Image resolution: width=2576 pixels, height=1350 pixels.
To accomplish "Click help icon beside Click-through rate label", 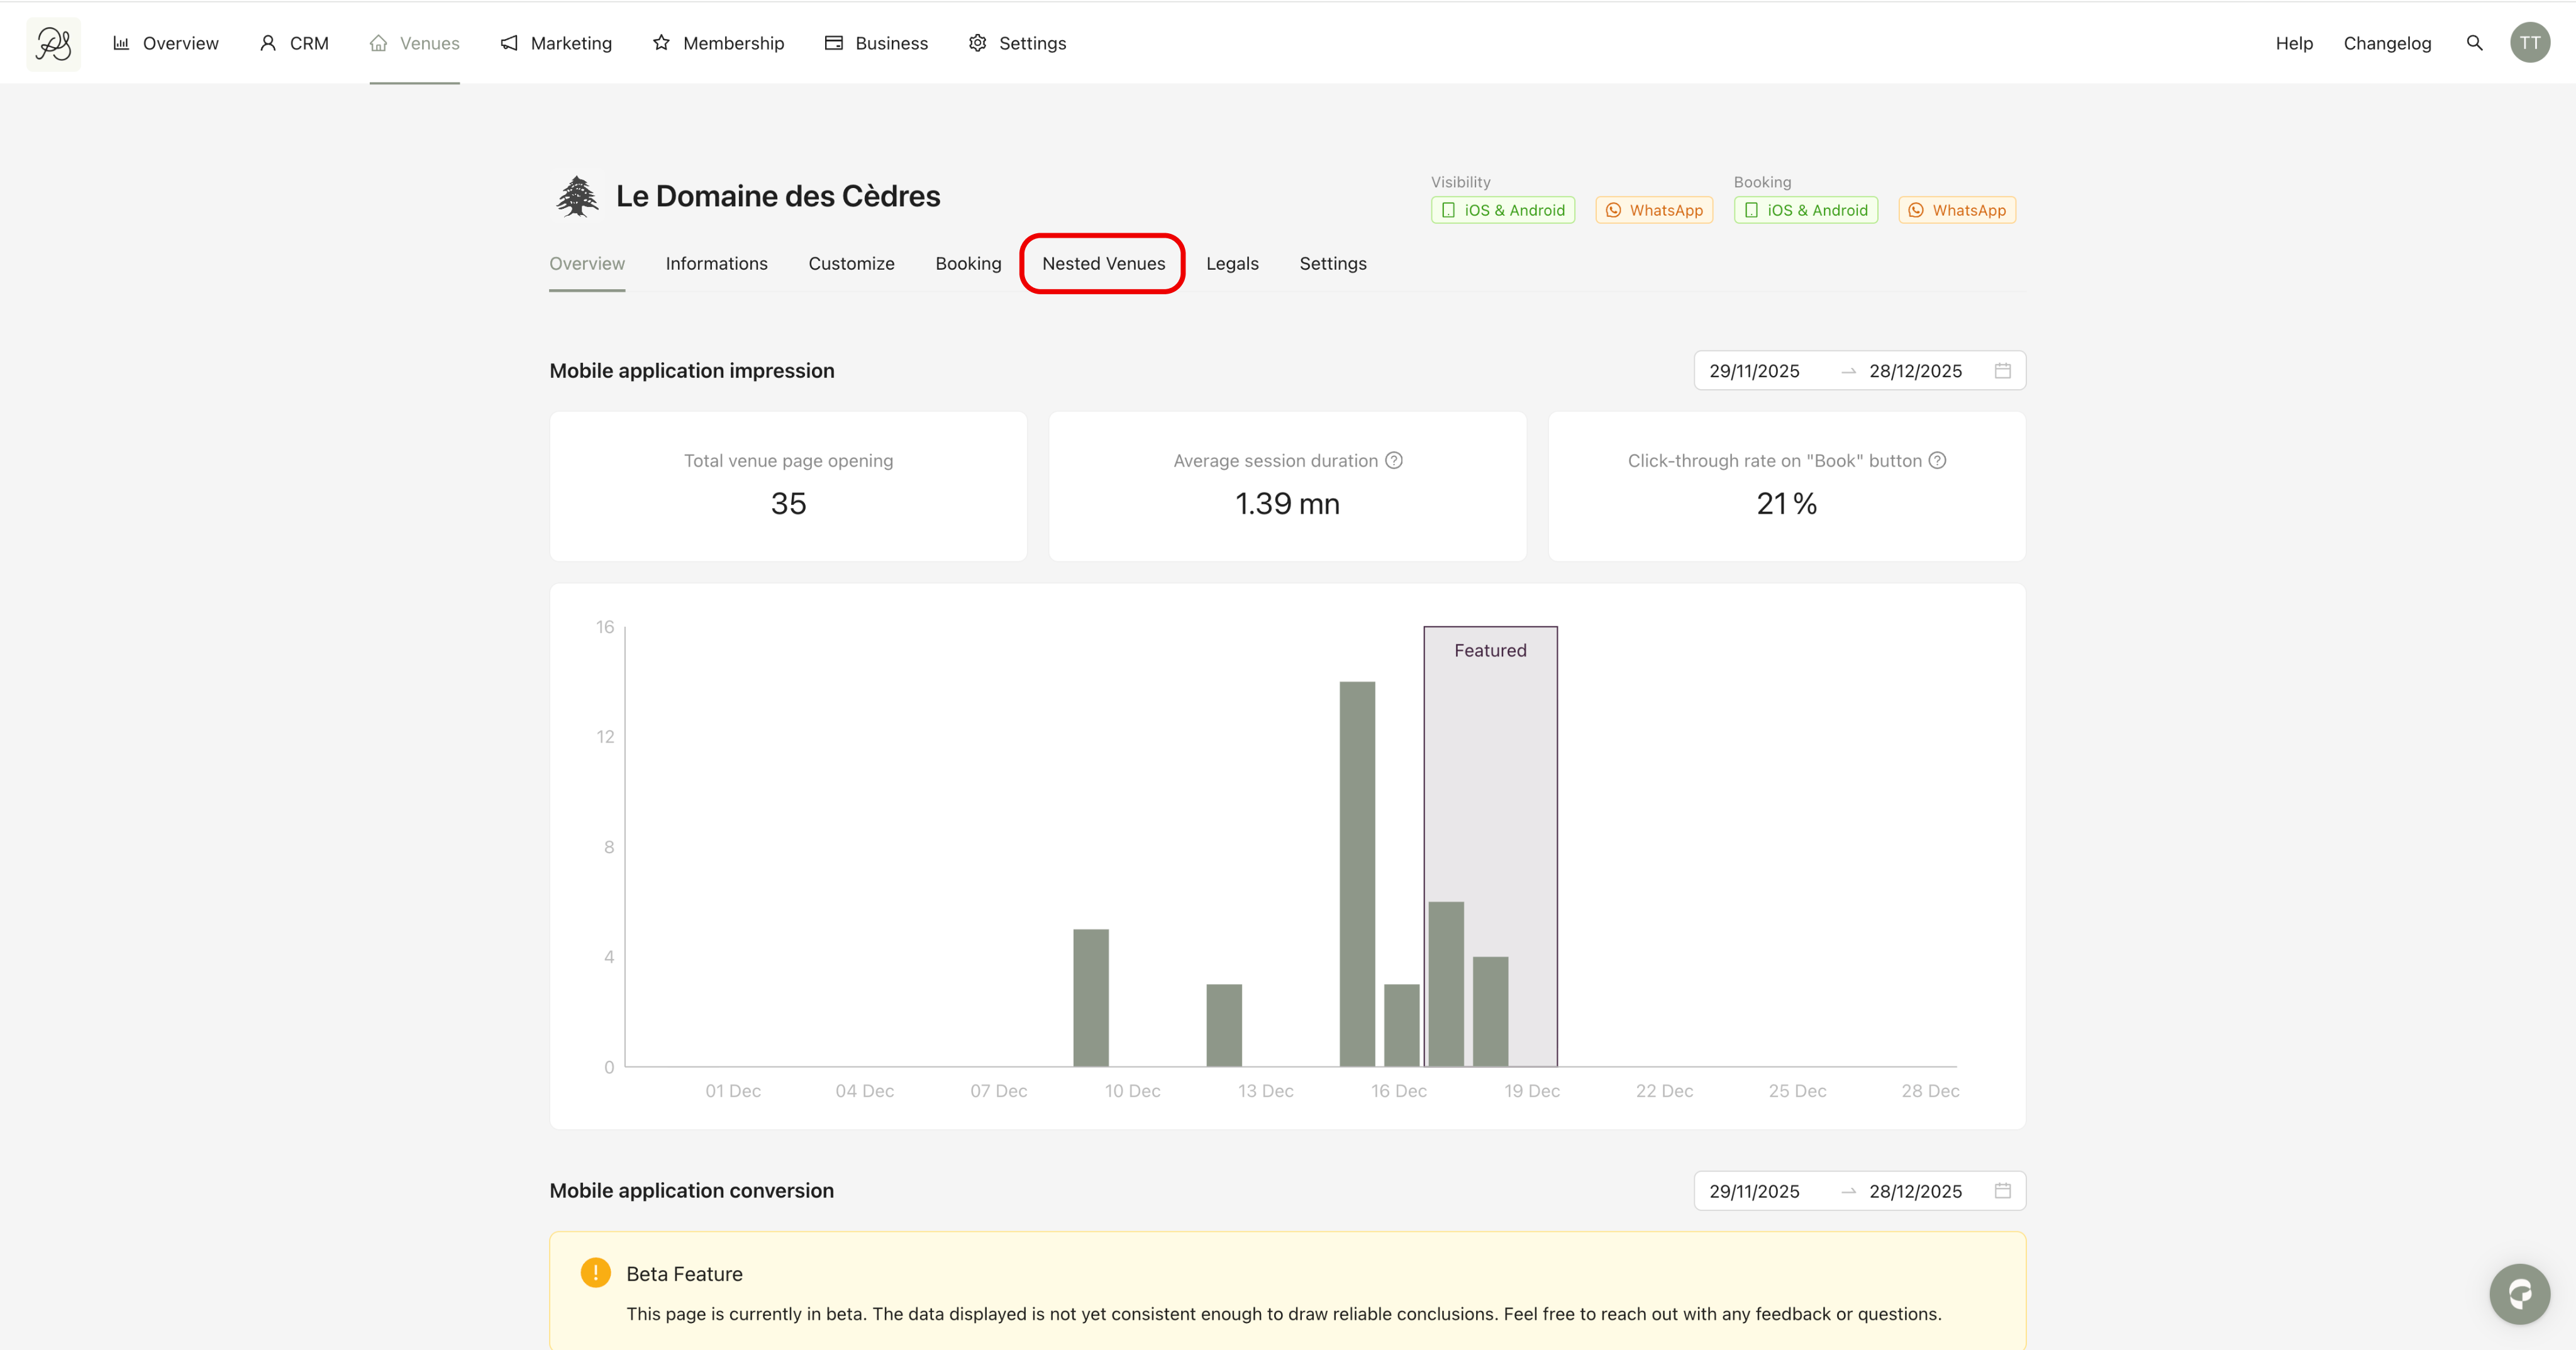I will [1937, 460].
